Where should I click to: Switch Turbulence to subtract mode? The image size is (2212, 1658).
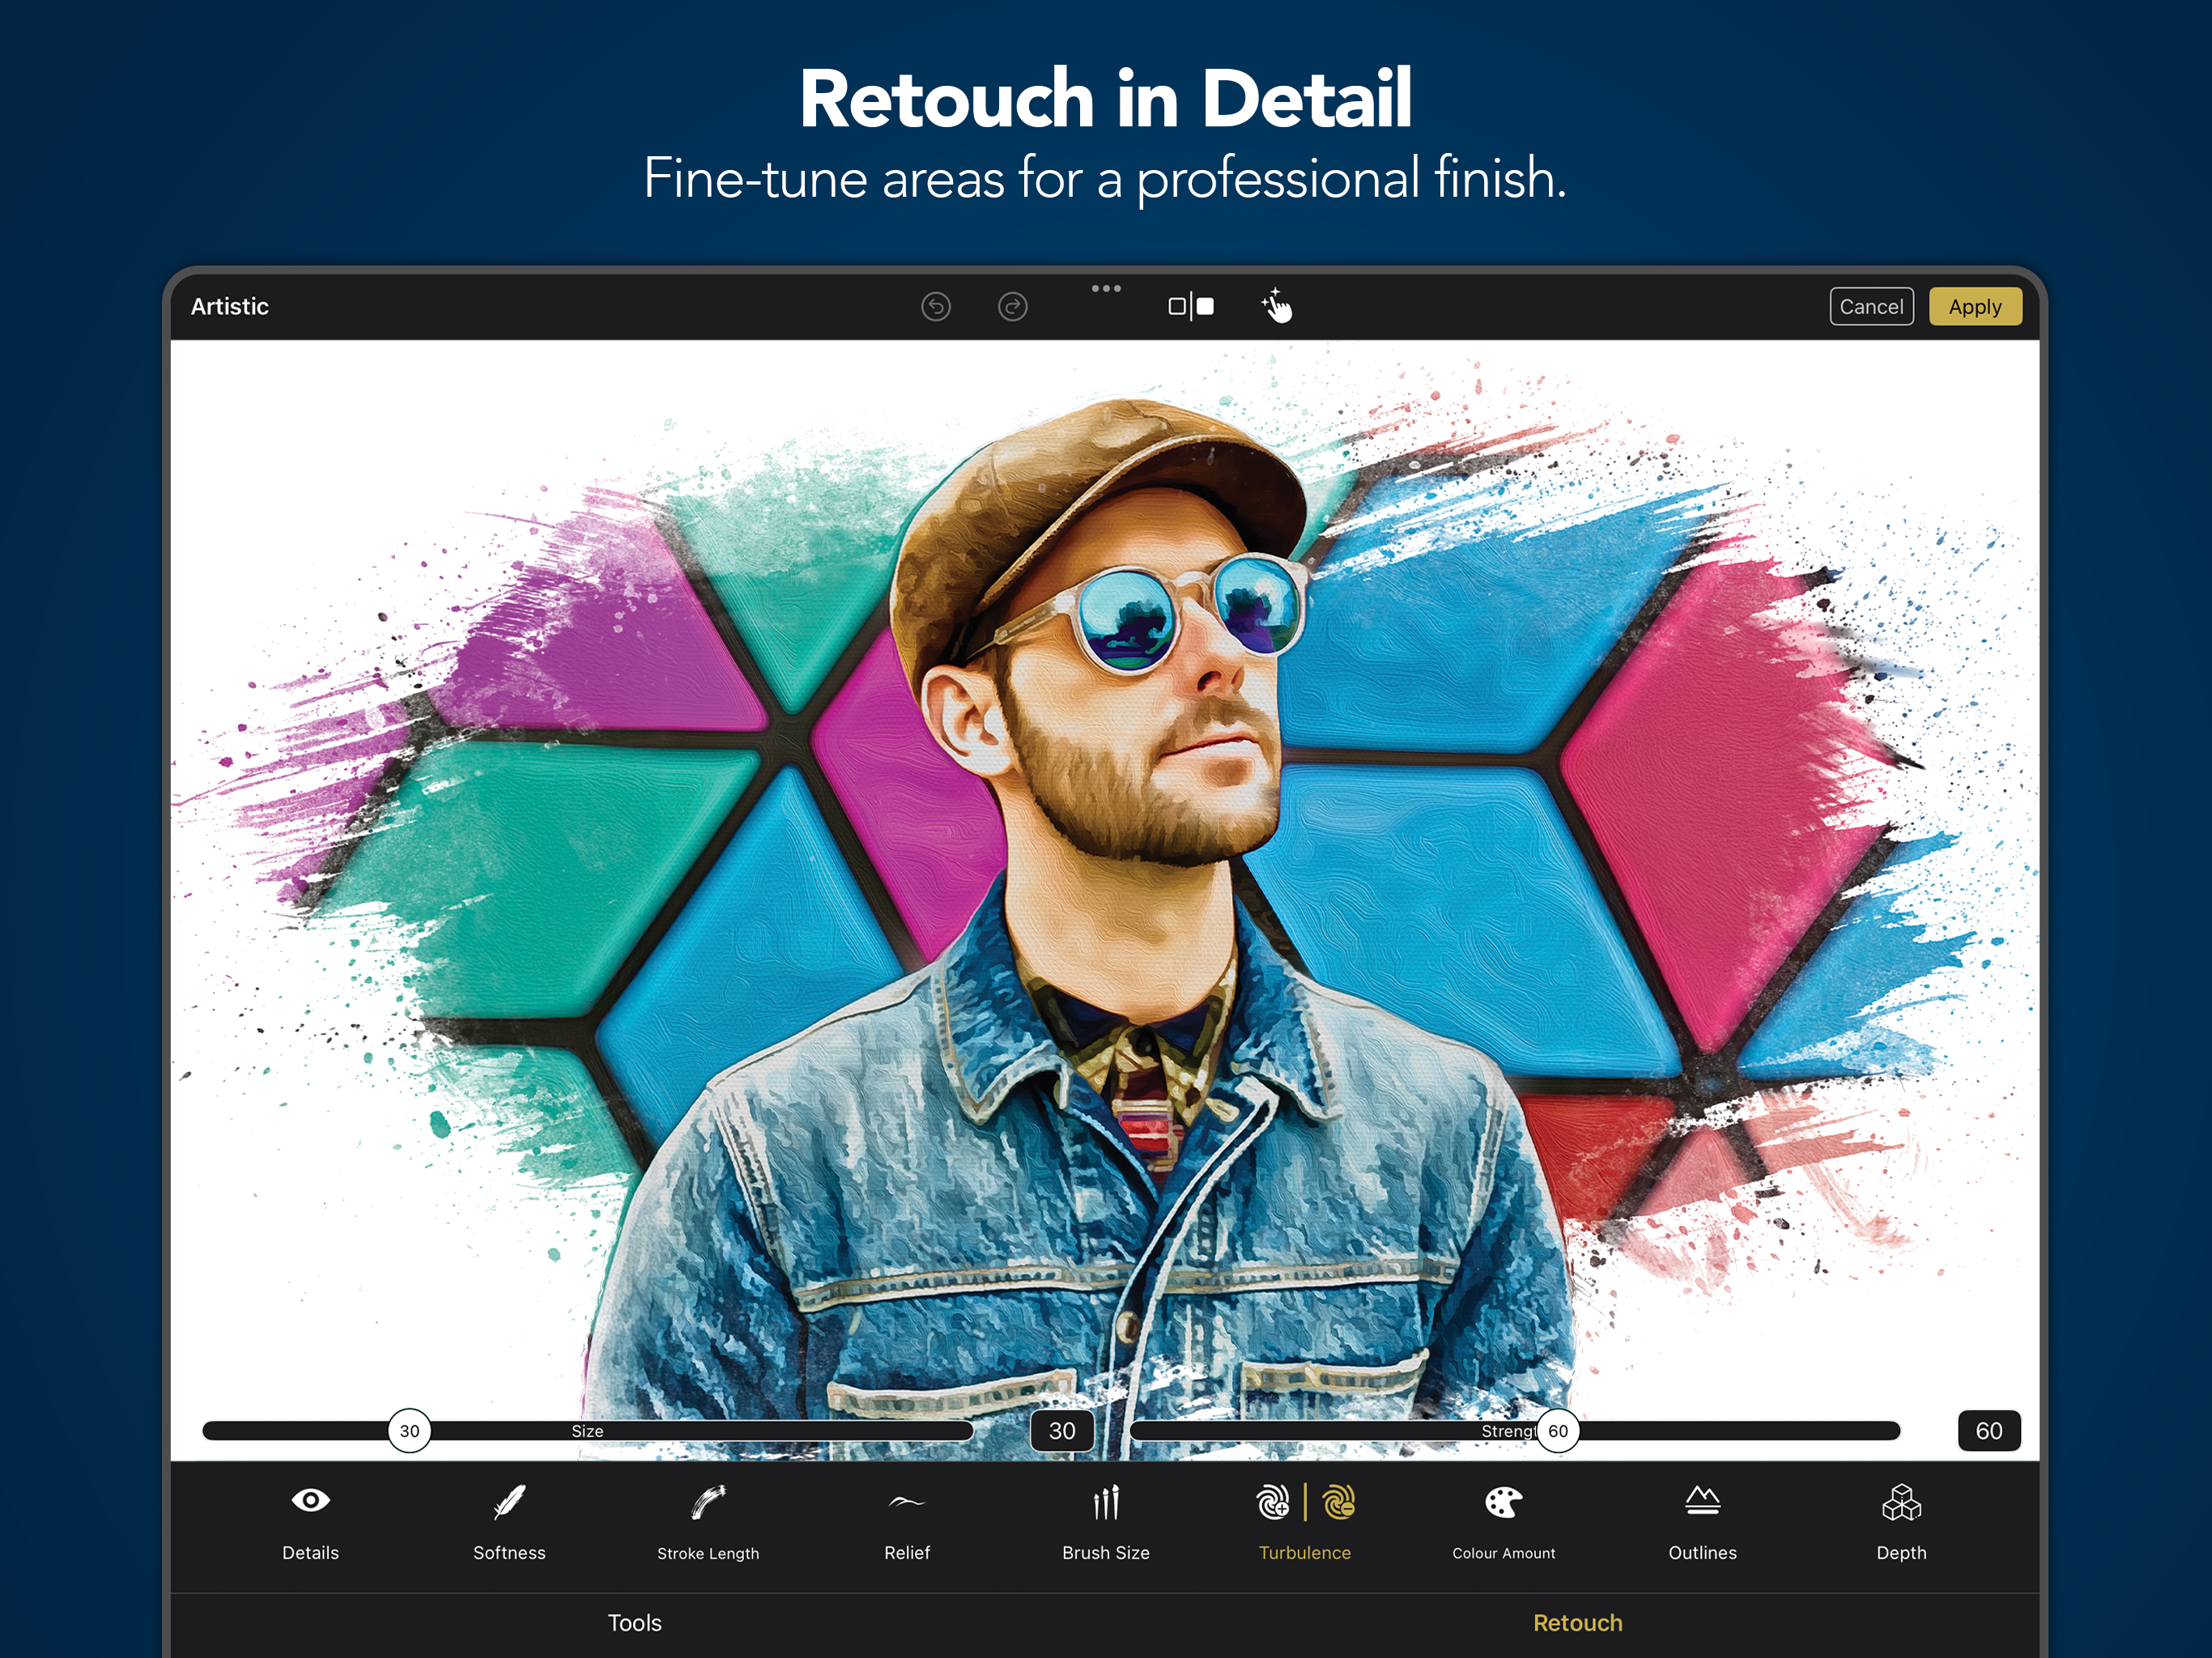tap(1339, 1502)
